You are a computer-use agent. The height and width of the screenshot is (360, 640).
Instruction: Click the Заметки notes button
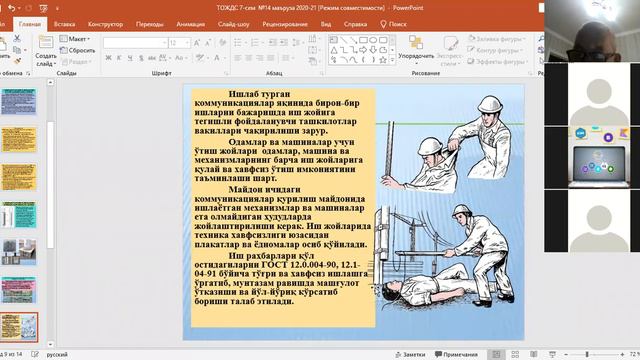point(410,354)
